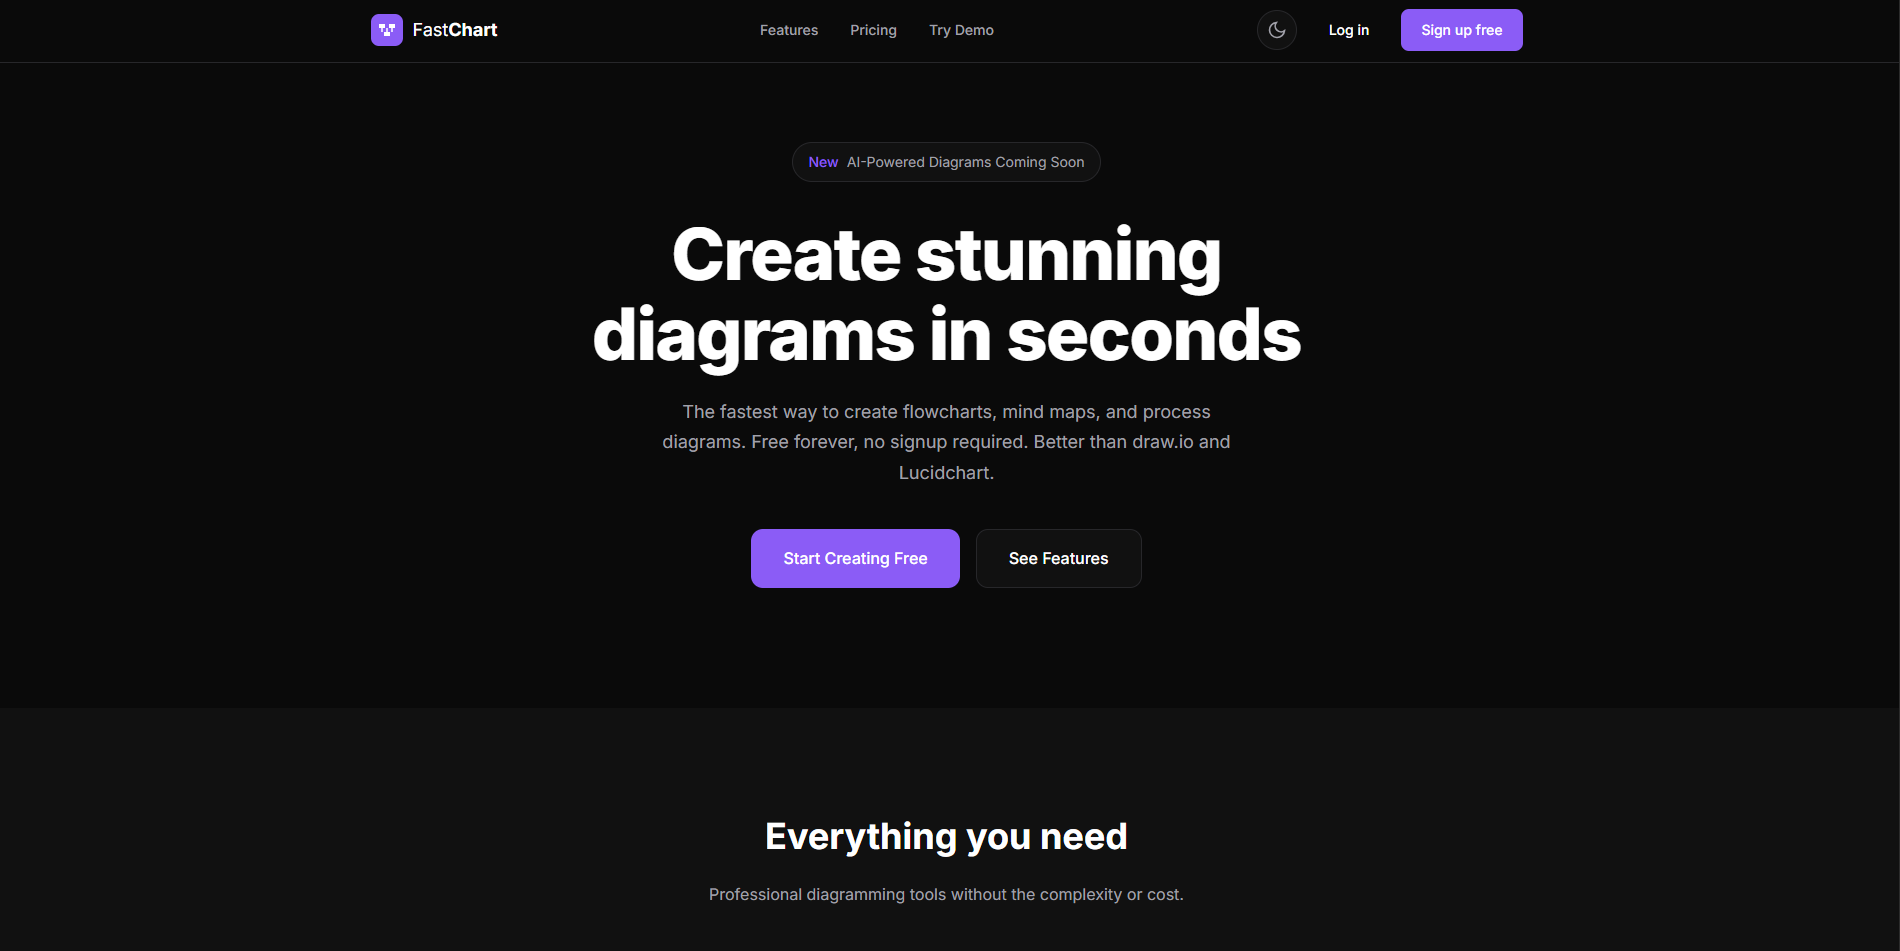The width and height of the screenshot is (1900, 951).
Task: Click Sign up free in the top-right corner
Action: 1461,30
